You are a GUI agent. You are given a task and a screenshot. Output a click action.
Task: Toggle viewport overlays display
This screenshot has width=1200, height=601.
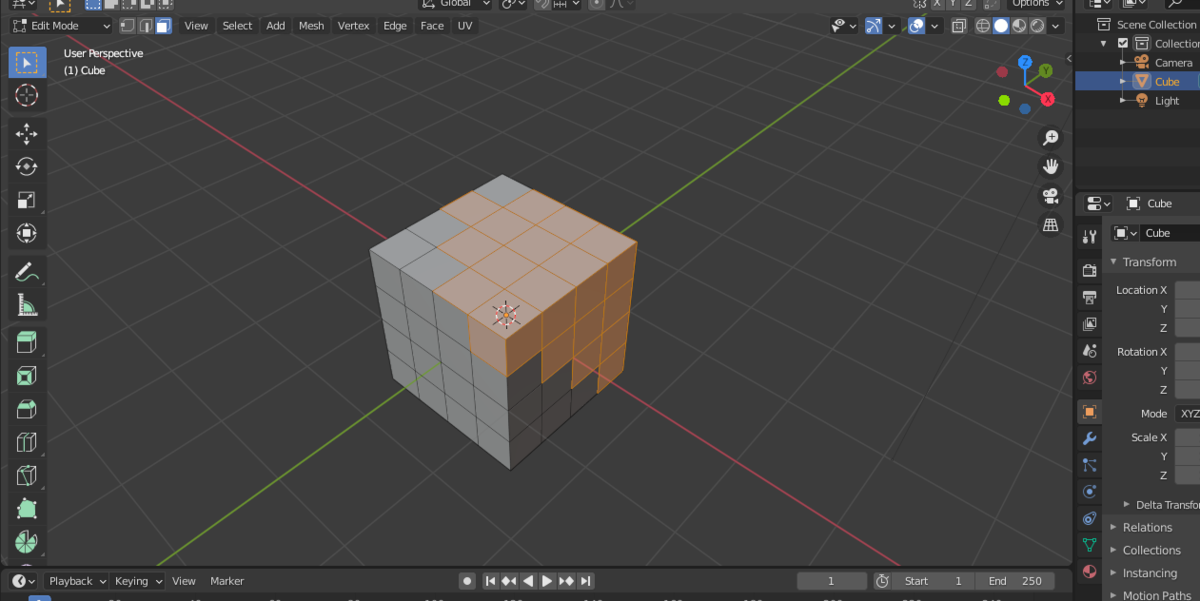pyautogui.click(x=915, y=26)
